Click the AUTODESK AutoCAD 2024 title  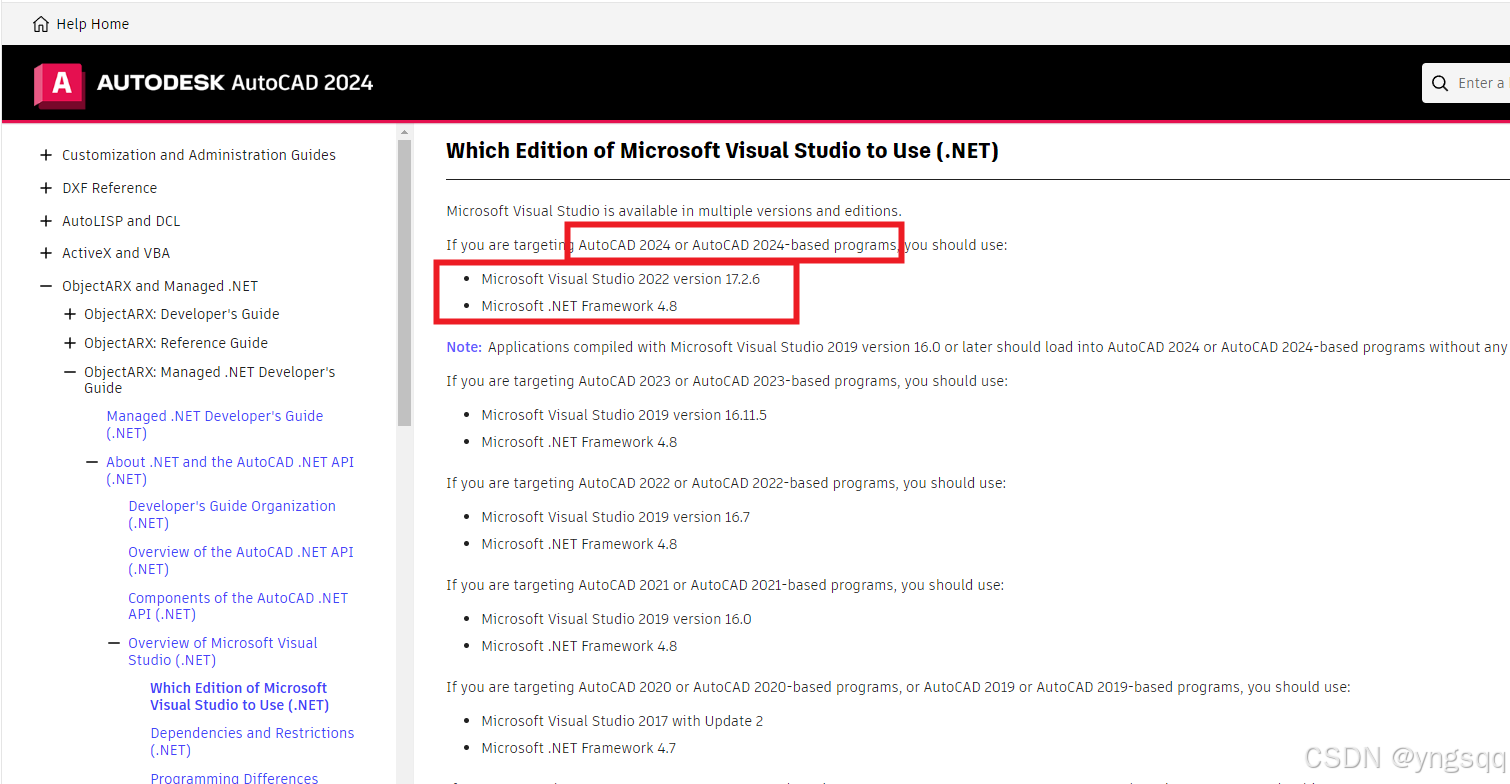[x=235, y=83]
